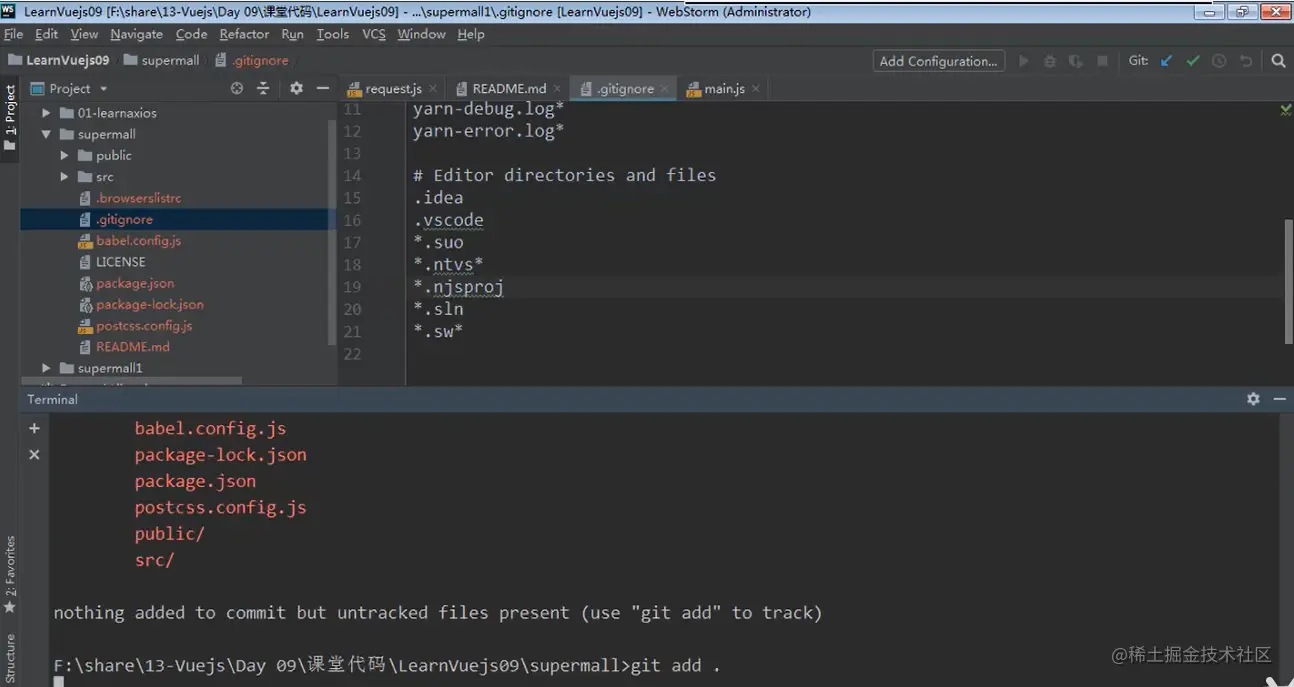Open the File menu
Screen dimensions: 1294x687
pyautogui.click(x=13, y=34)
